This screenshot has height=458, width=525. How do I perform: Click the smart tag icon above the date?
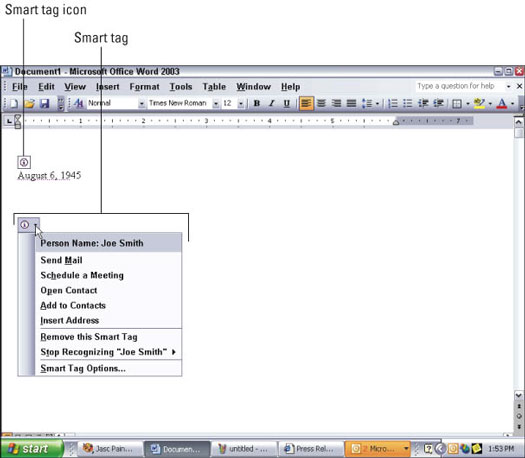(24, 162)
